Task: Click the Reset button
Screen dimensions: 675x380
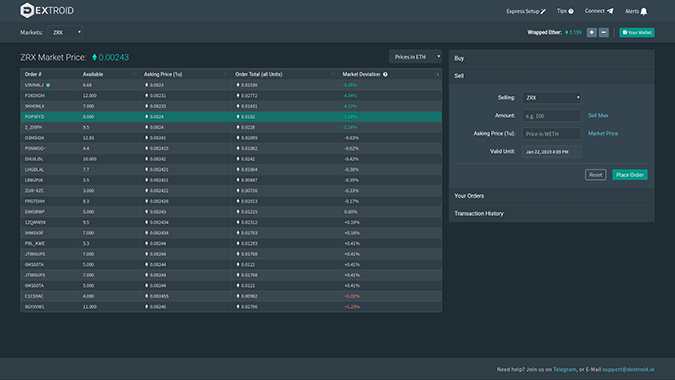Action: [596, 175]
